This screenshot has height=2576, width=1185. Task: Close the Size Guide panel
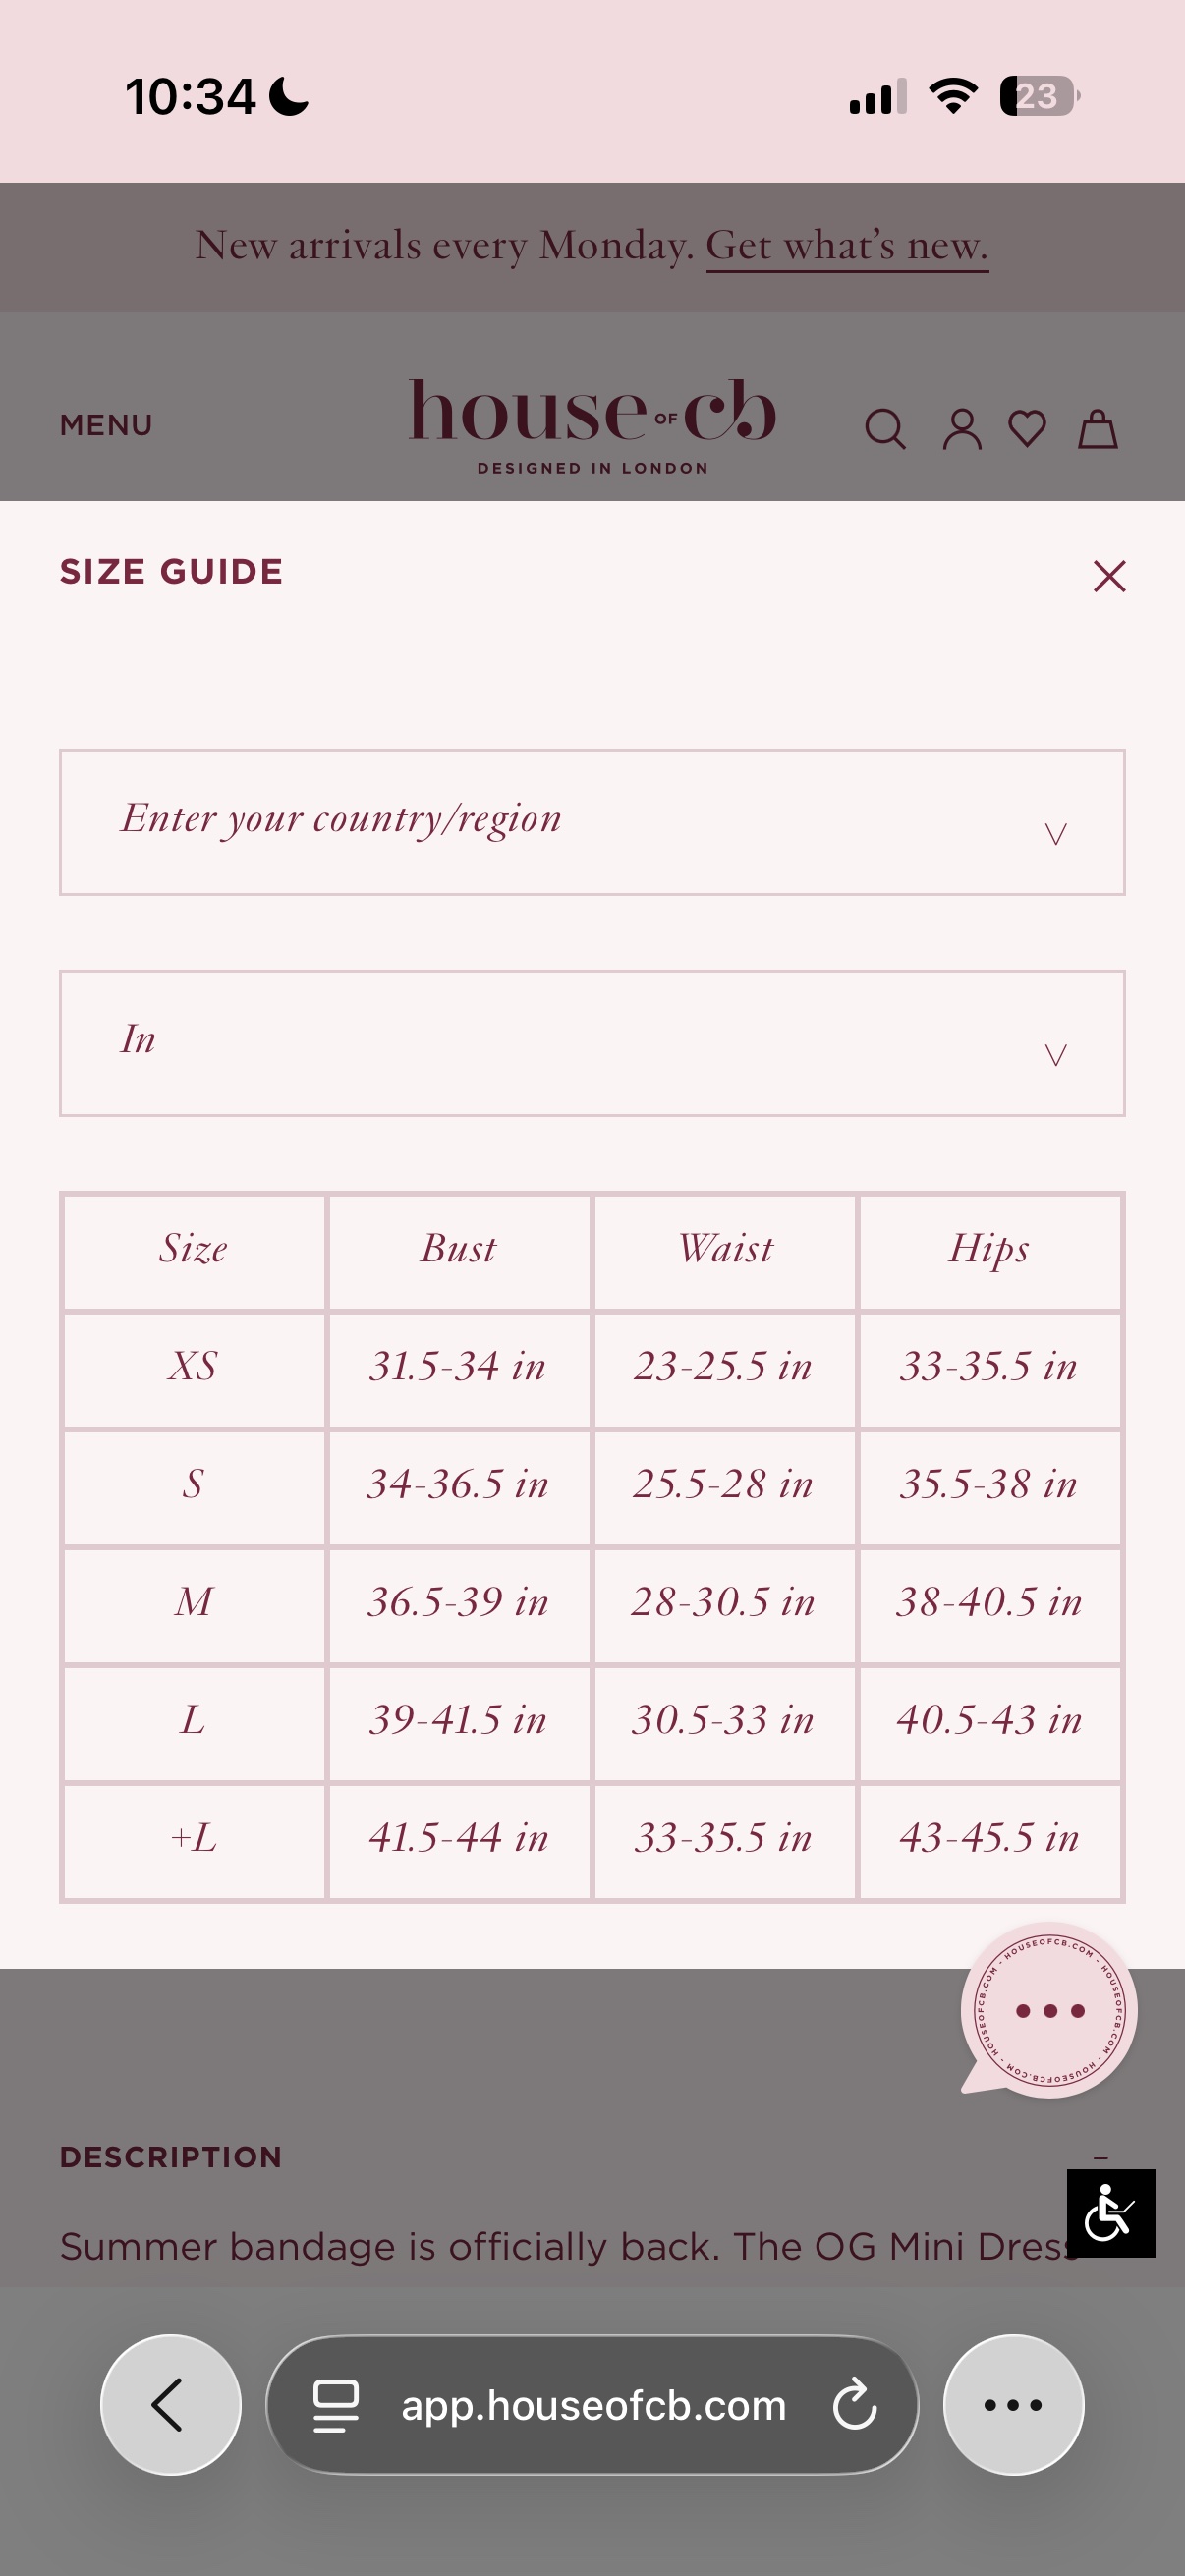[x=1109, y=576]
